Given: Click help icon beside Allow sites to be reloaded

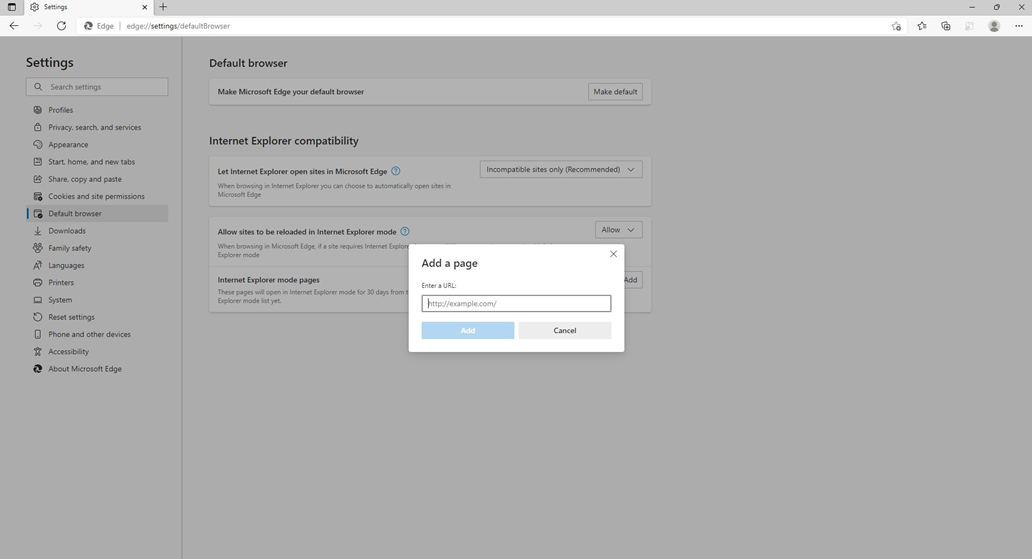Looking at the screenshot, I should (x=405, y=231).
